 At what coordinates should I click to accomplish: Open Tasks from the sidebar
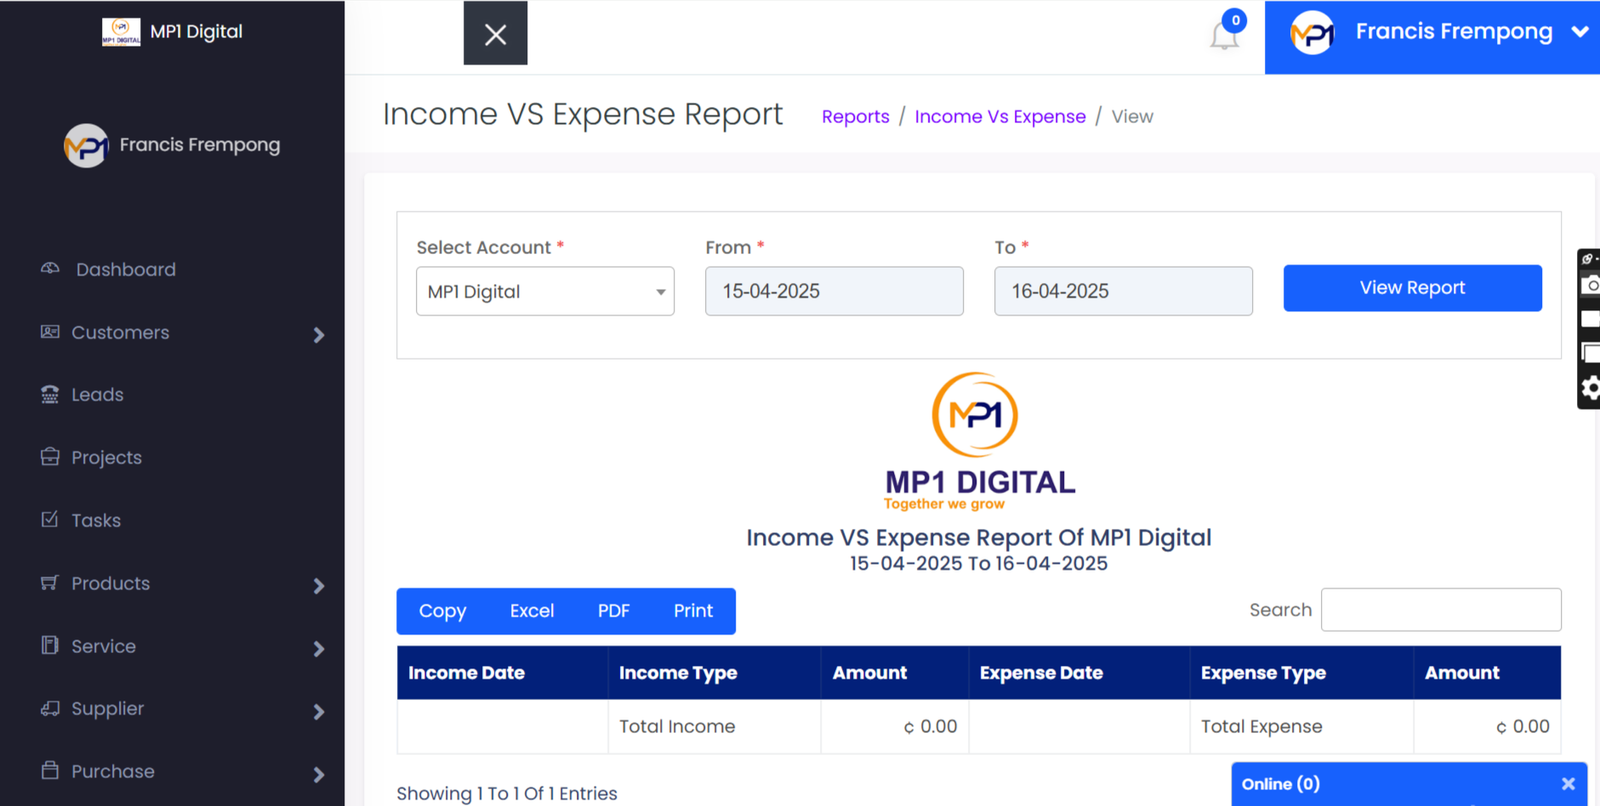96,521
